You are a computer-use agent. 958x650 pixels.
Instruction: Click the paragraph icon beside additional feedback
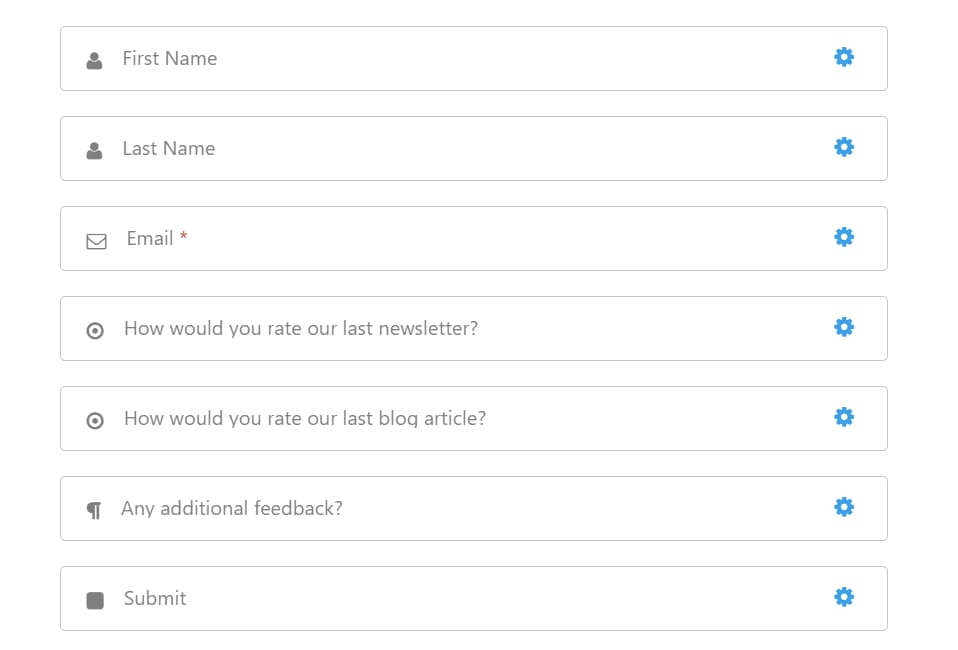pos(94,510)
